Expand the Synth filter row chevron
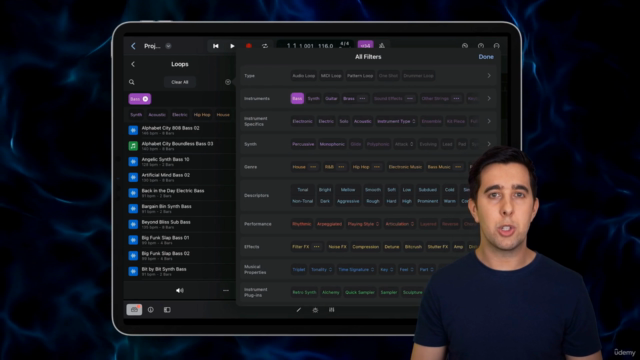 (489, 144)
